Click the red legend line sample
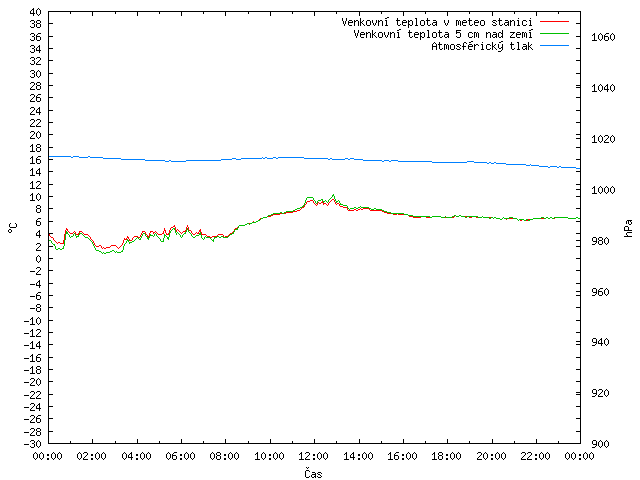Image resolution: width=640 pixels, height=480 pixels. tap(554, 22)
